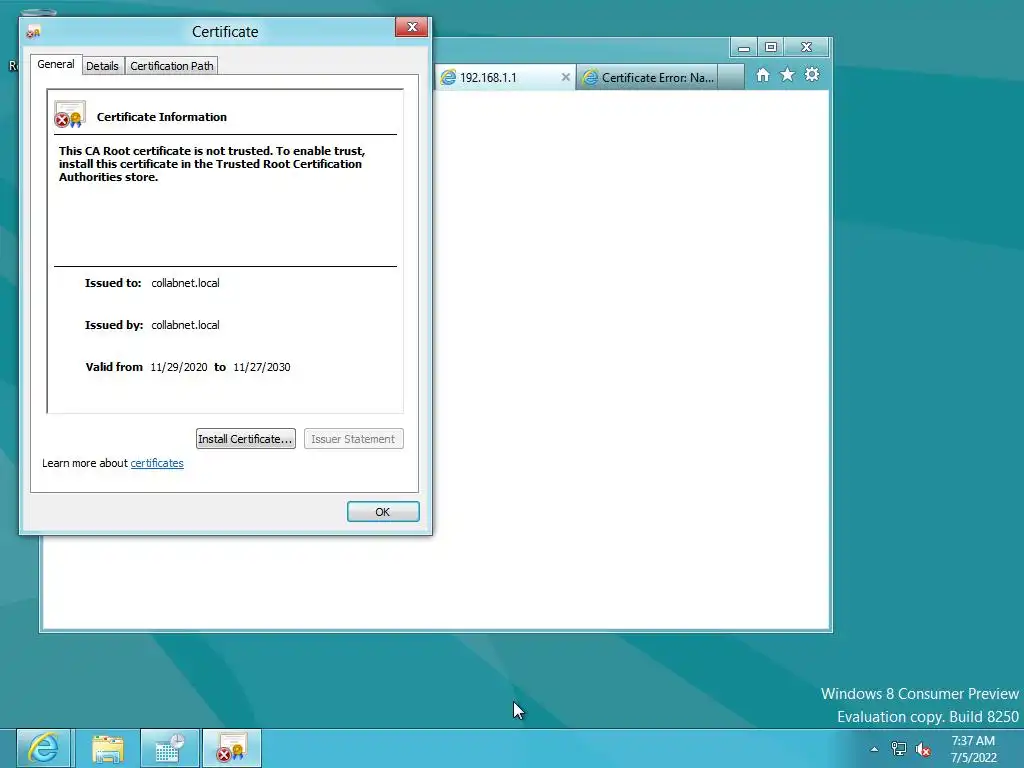Open the Tools gear menu in Internet Explorer
The image size is (1024, 768).
click(x=812, y=74)
